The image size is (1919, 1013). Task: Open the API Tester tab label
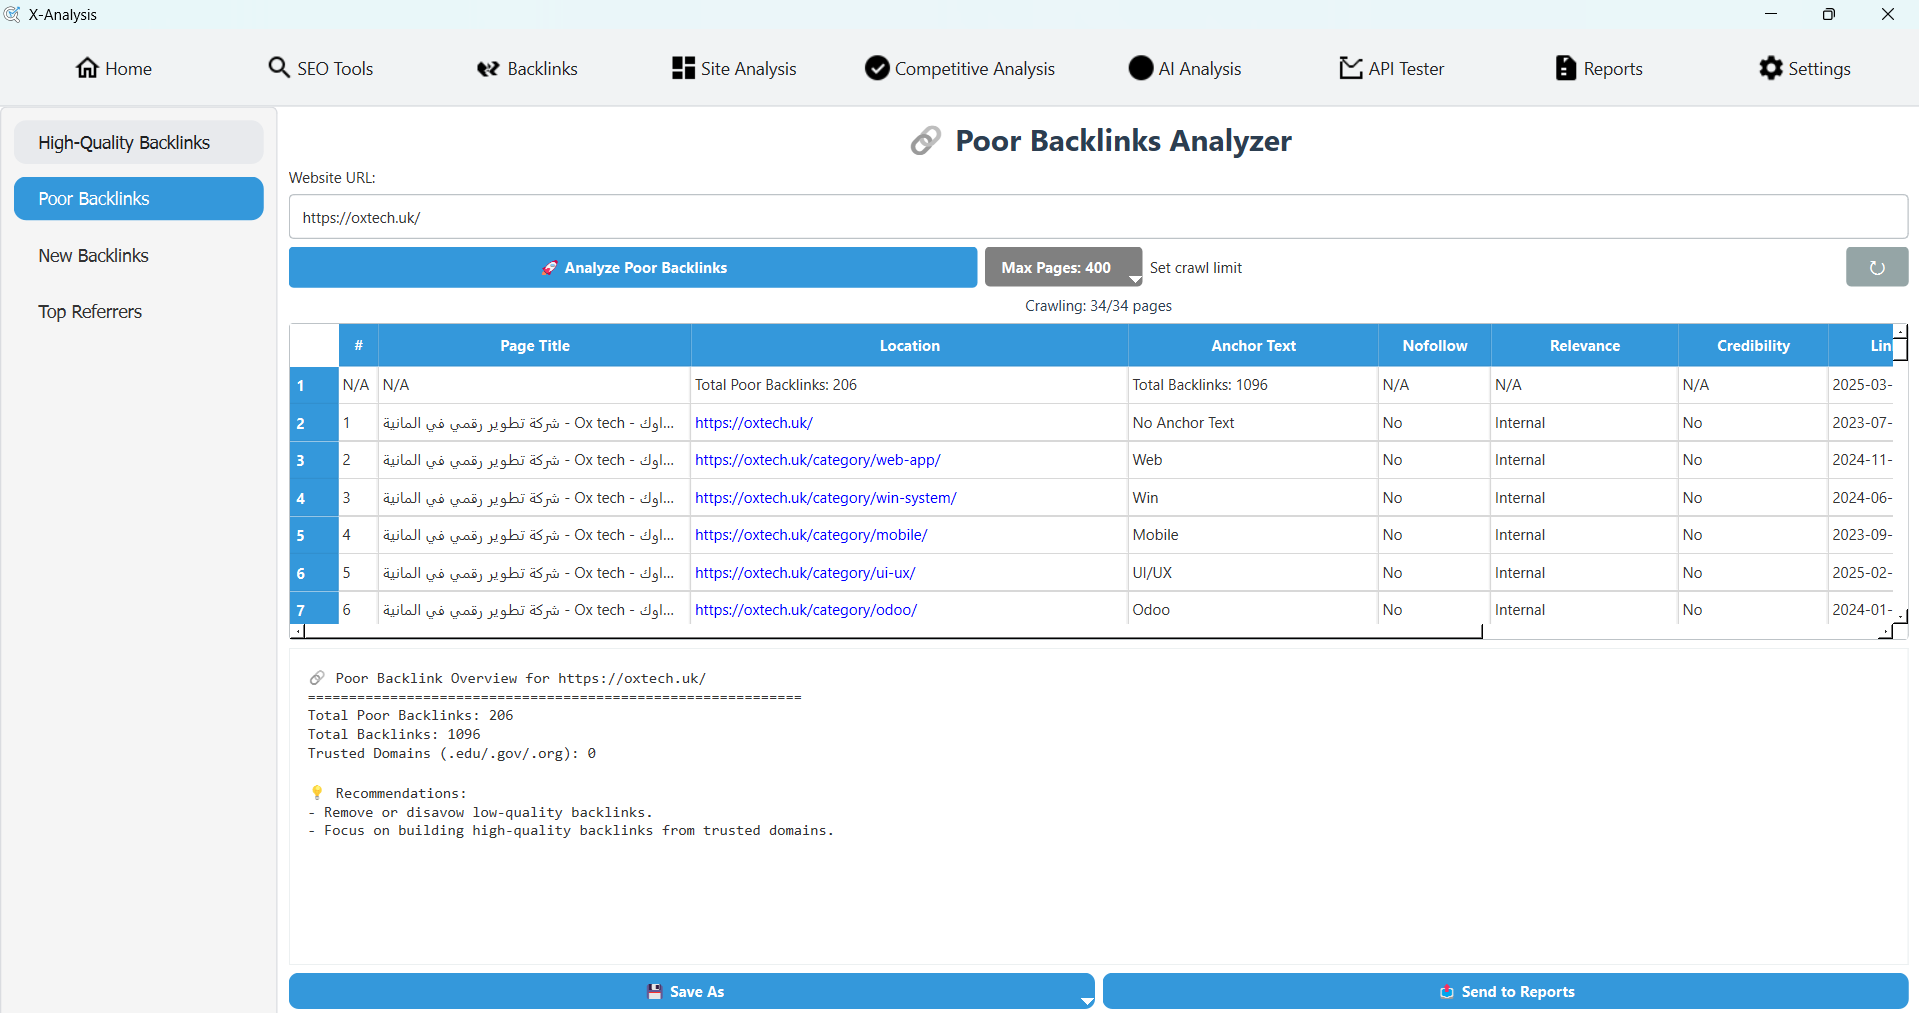click(1406, 69)
